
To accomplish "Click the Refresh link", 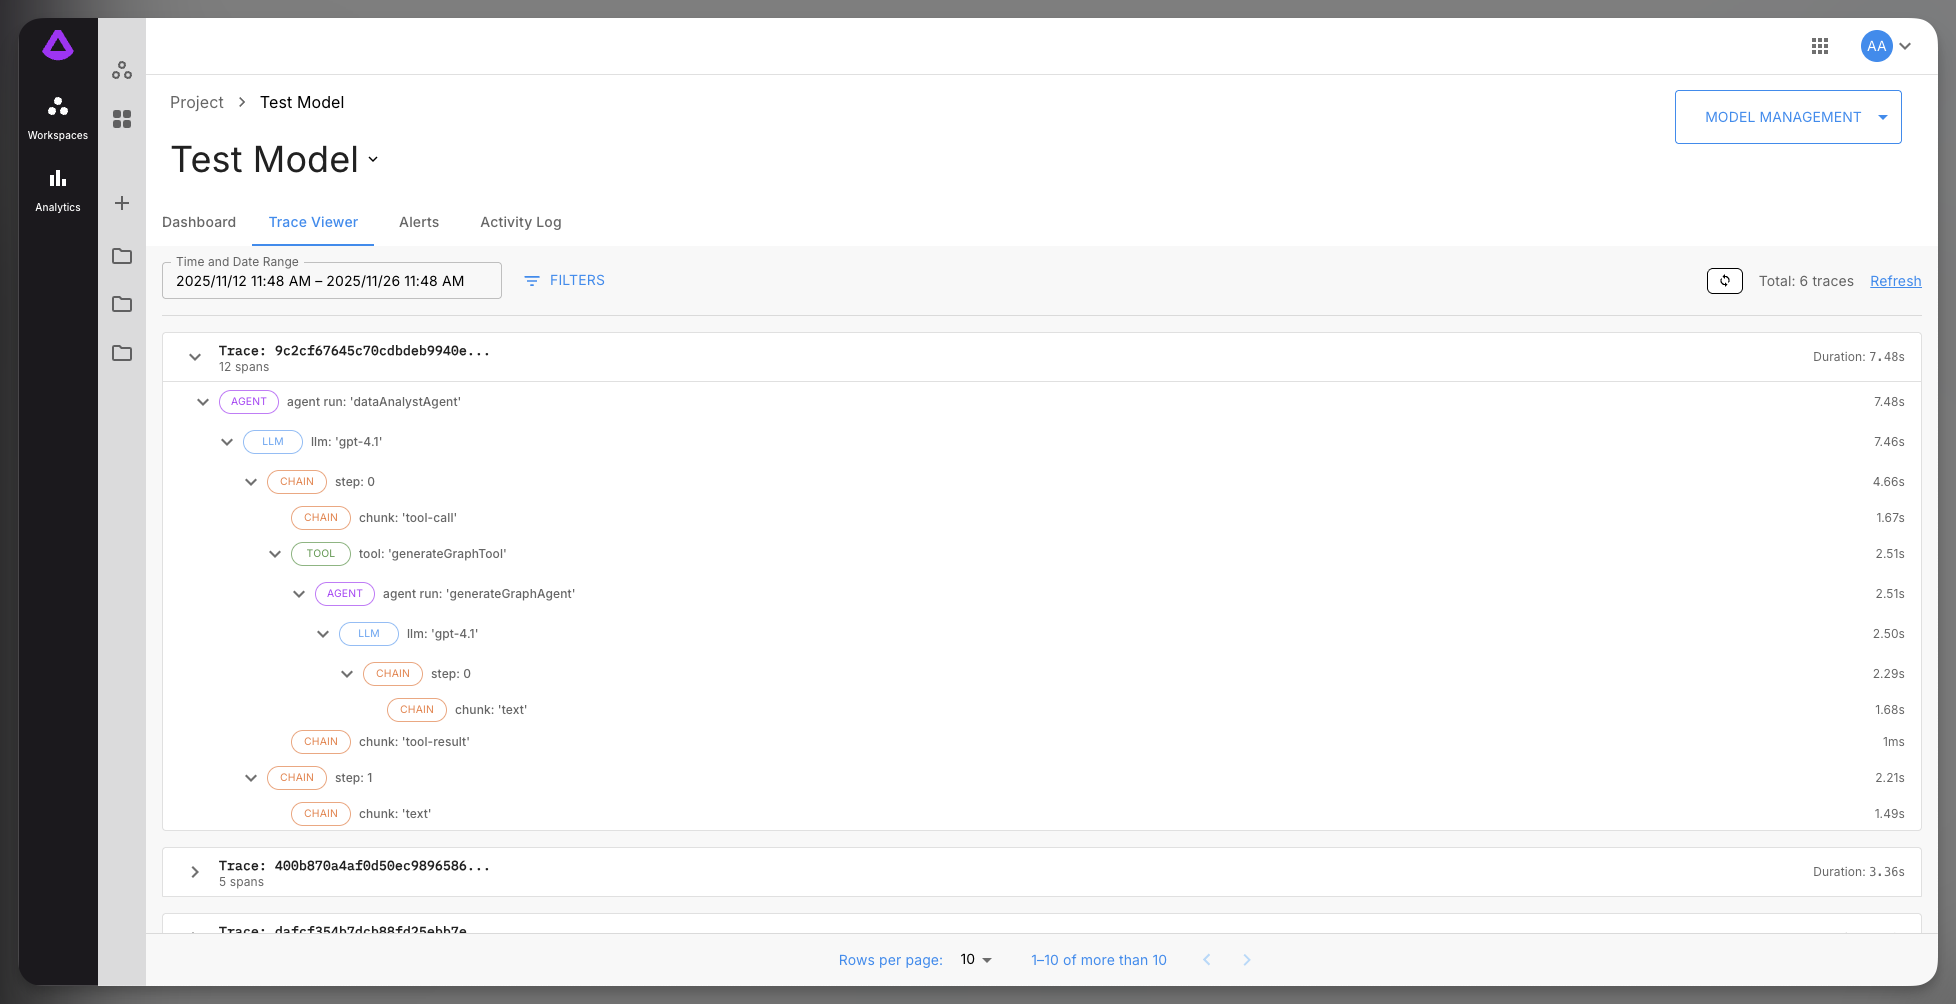I will pos(1896,281).
